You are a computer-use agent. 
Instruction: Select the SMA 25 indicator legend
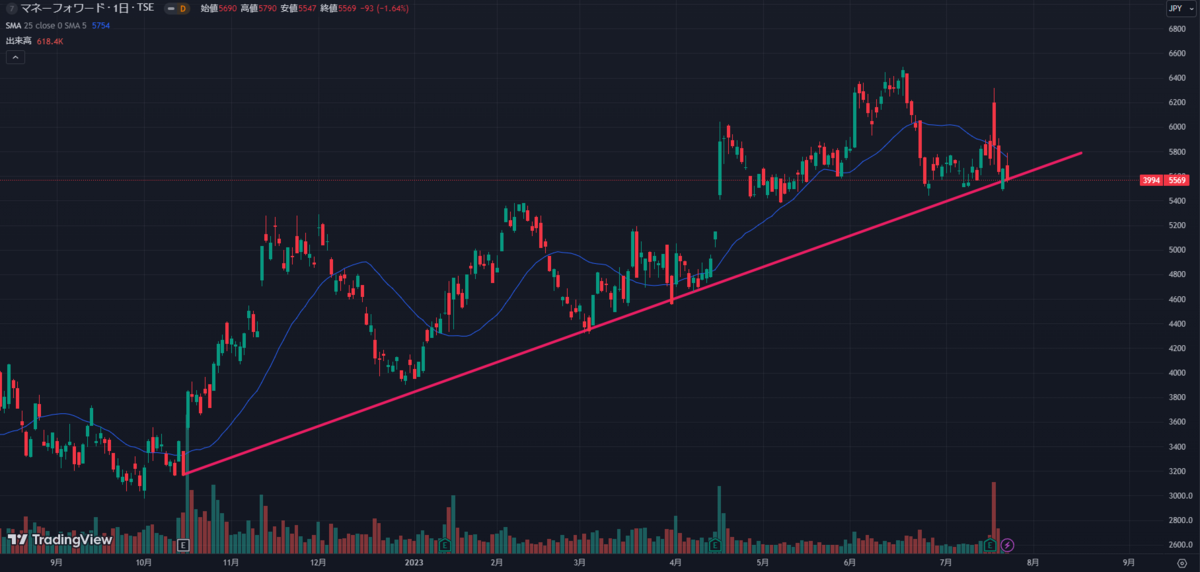click(x=45, y=25)
